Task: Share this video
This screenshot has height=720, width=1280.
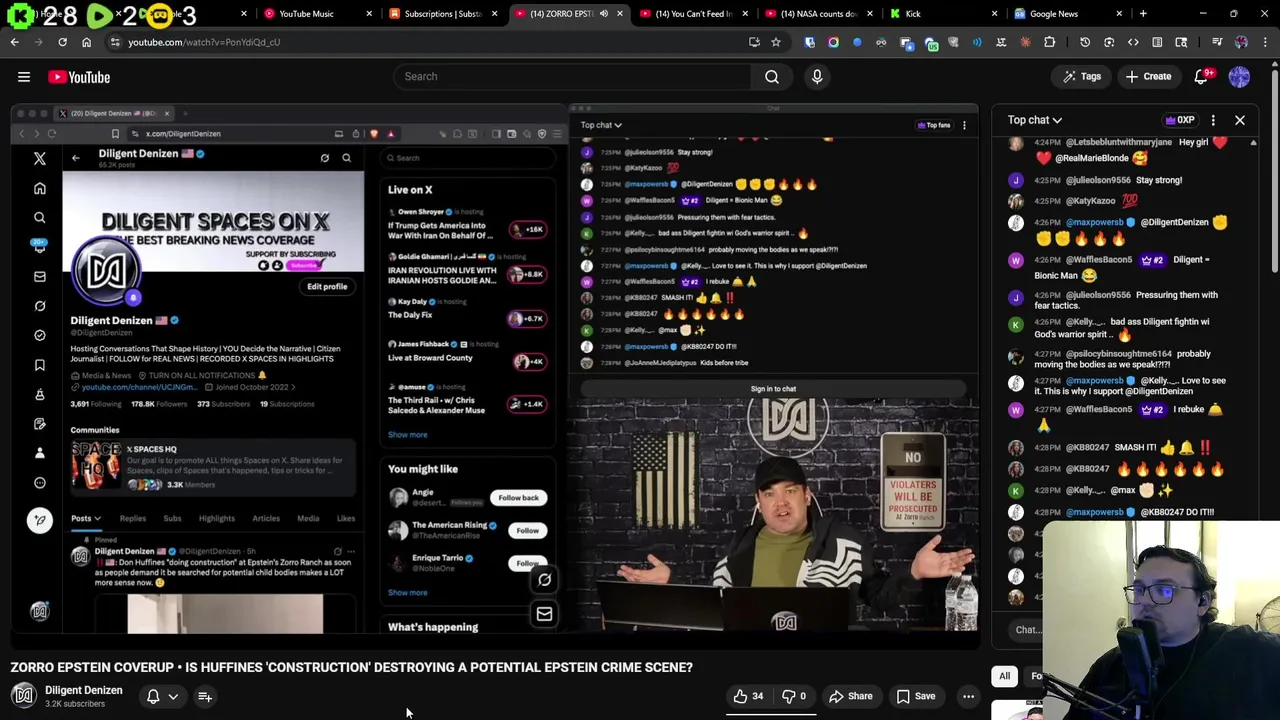Action: pyautogui.click(x=850, y=696)
